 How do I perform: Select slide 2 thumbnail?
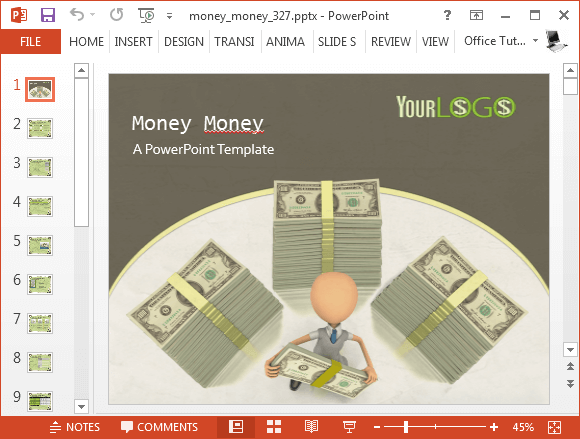pos(40,128)
